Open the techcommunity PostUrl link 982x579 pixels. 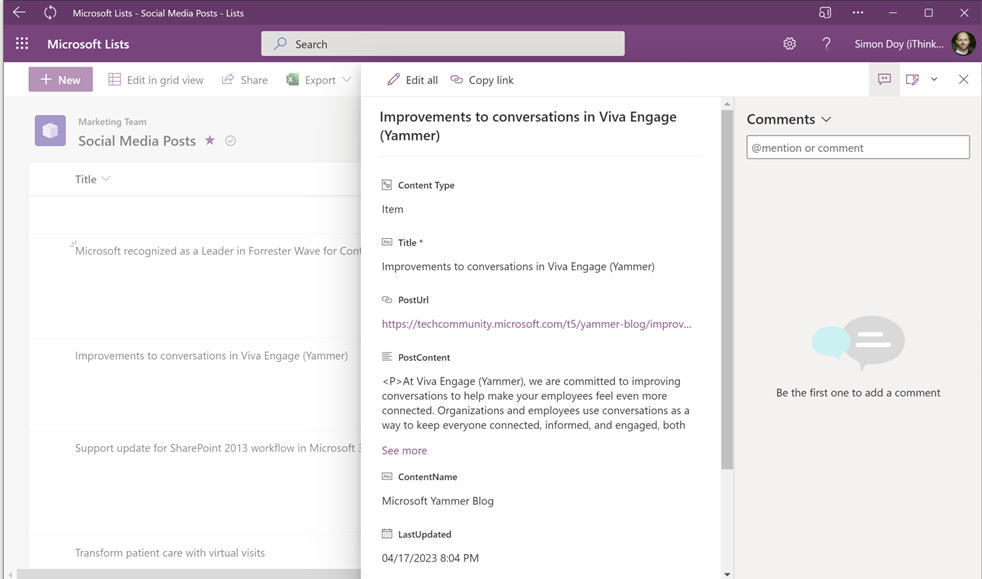(536, 324)
